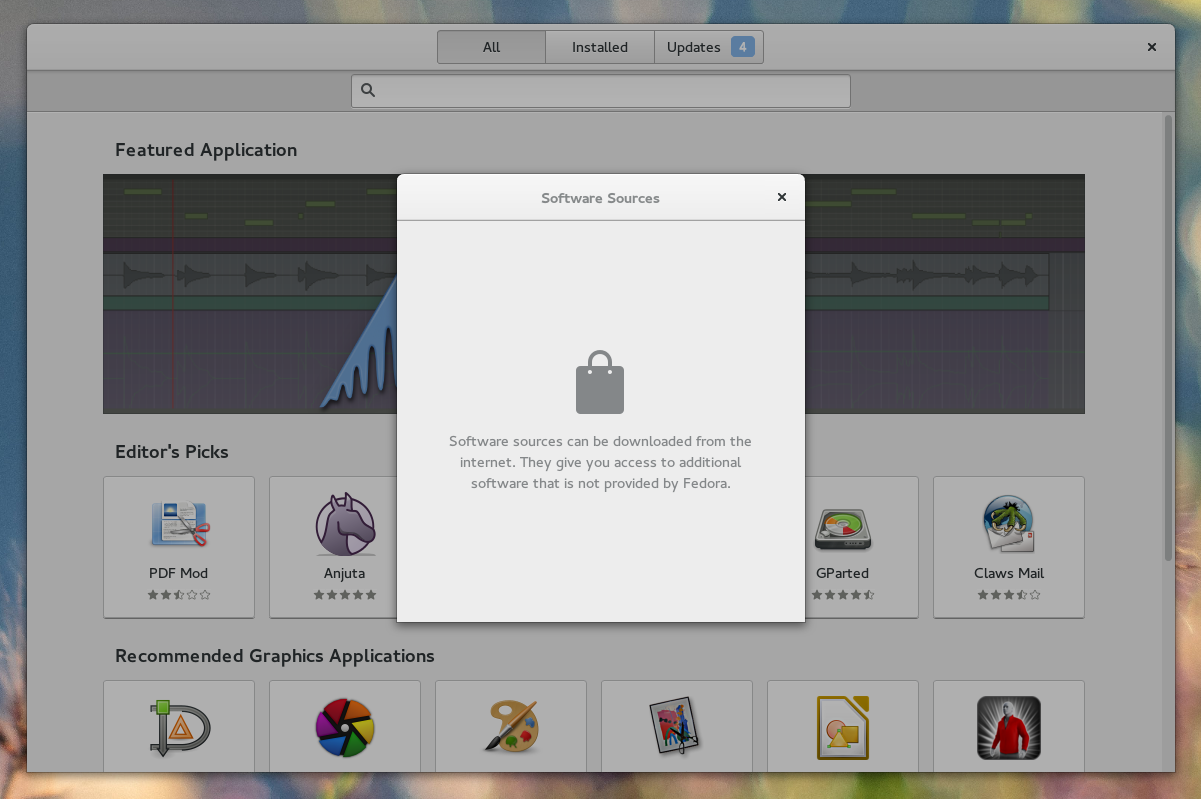Image resolution: width=1201 pixels, height=799 pixels.
Task: Click the Claws Mail label
Action: (1009, 573)
